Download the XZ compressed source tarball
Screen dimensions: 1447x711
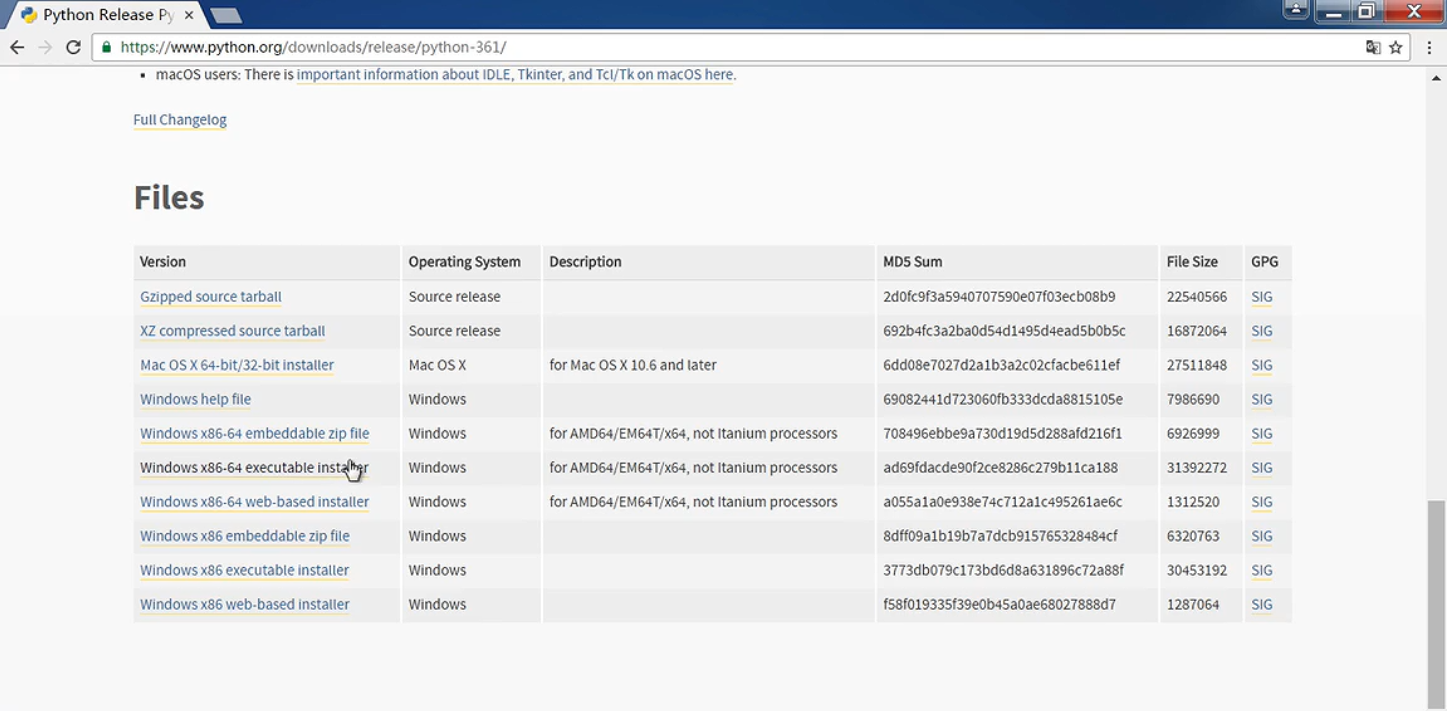pos(233,331)
